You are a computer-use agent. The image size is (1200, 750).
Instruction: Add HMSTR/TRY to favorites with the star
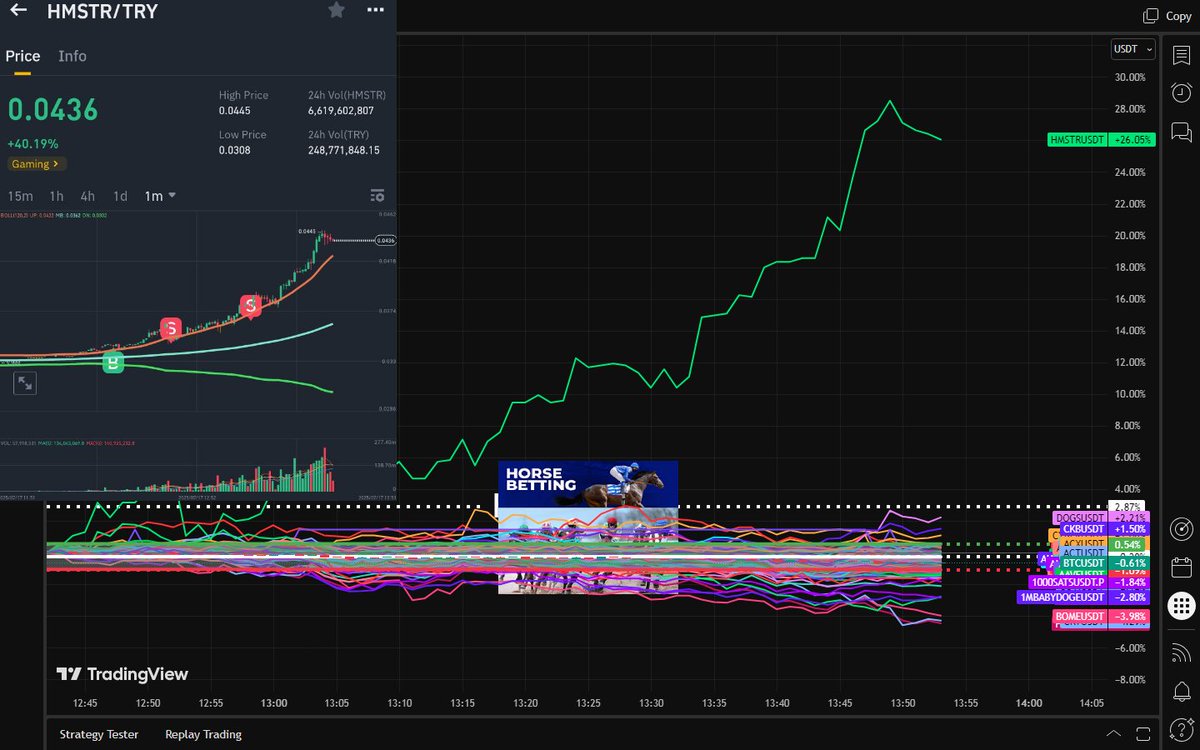(x=337, y=10)
